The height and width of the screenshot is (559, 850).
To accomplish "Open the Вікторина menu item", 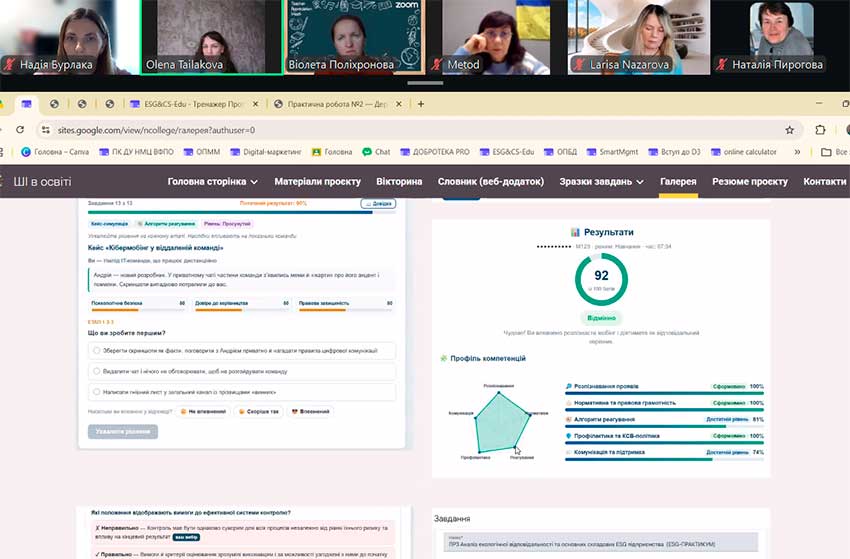I will coord(399,182).
